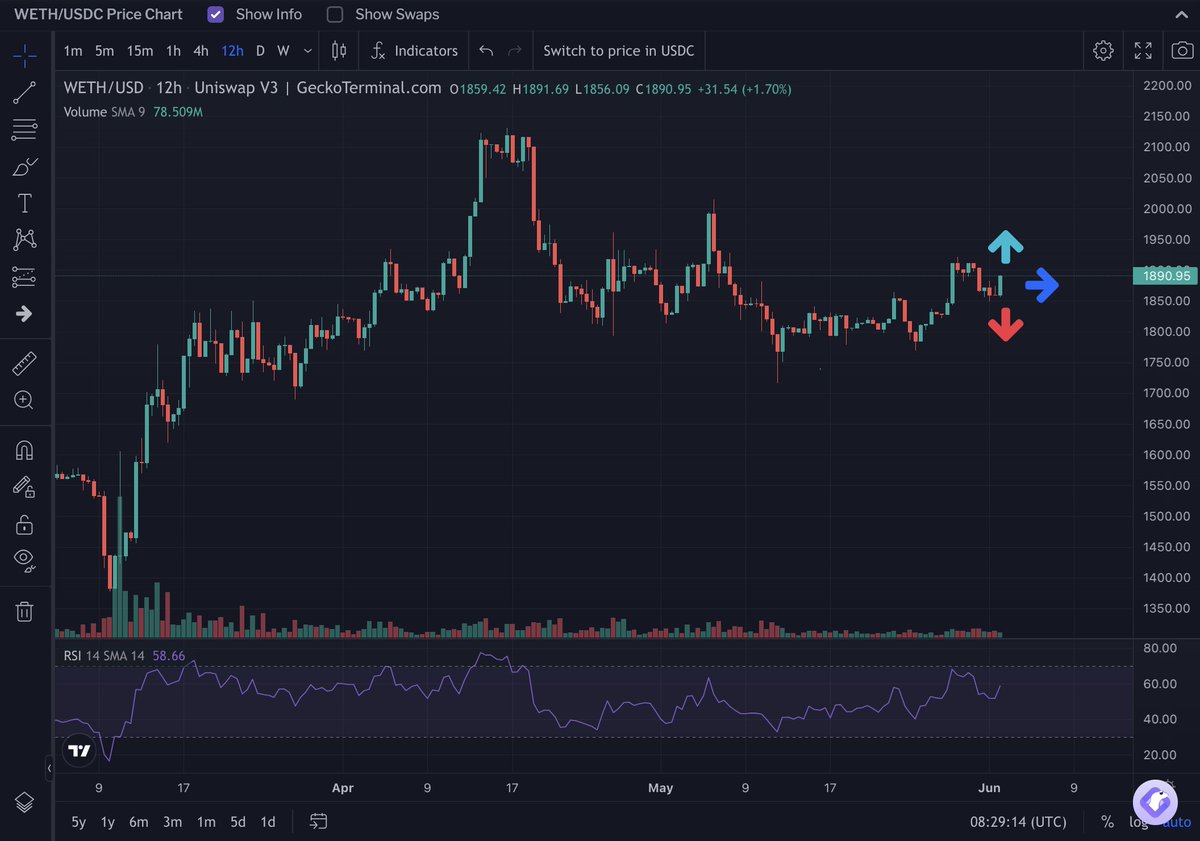Uncheck the Show Info checkbox
The width and height of the screenshot is (1200, 841).
(x=215, y=14)
